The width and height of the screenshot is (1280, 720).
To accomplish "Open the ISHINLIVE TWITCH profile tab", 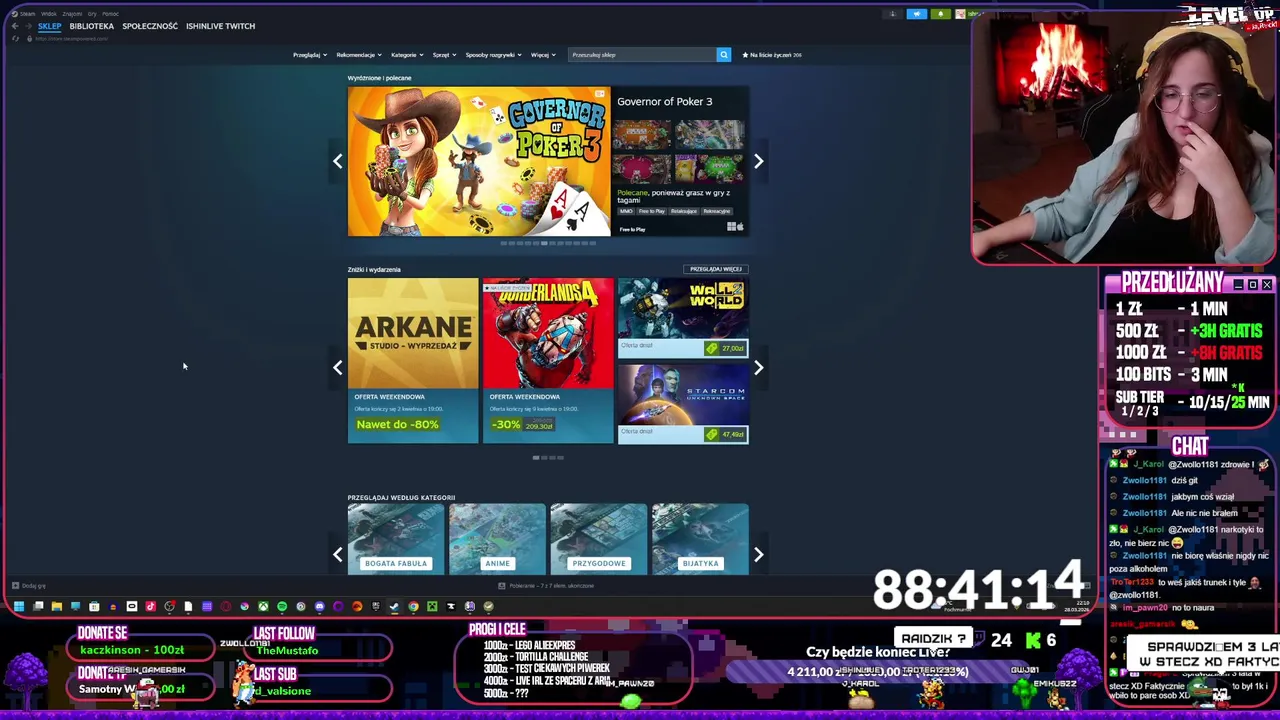I will (x=220, y=26).
